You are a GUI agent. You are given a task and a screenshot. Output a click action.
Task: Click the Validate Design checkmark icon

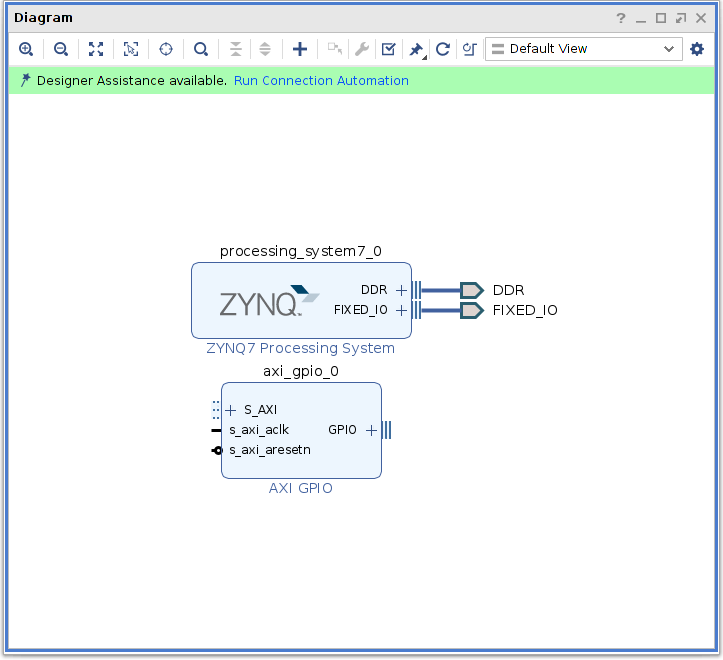tap(389, 49)
